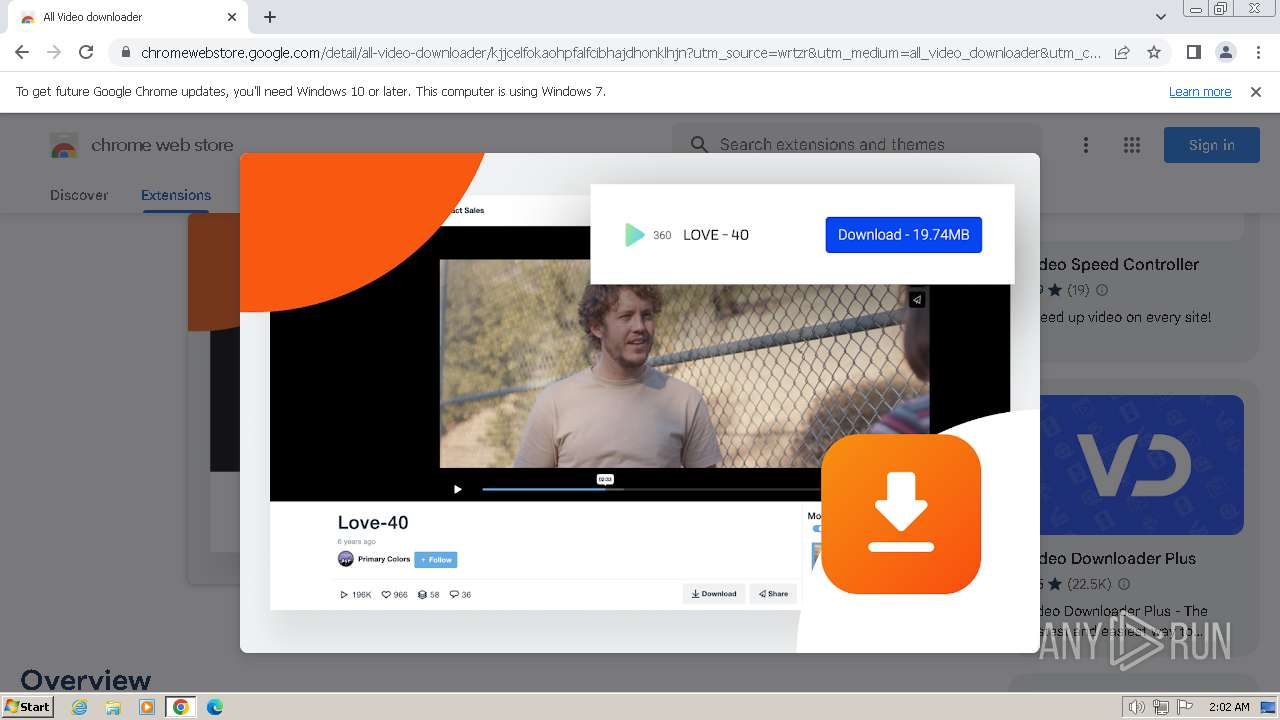Viewport: 1280px width, 720px height.
Task: Open the media player taskbar icon
Action: (x=147, y=707)
